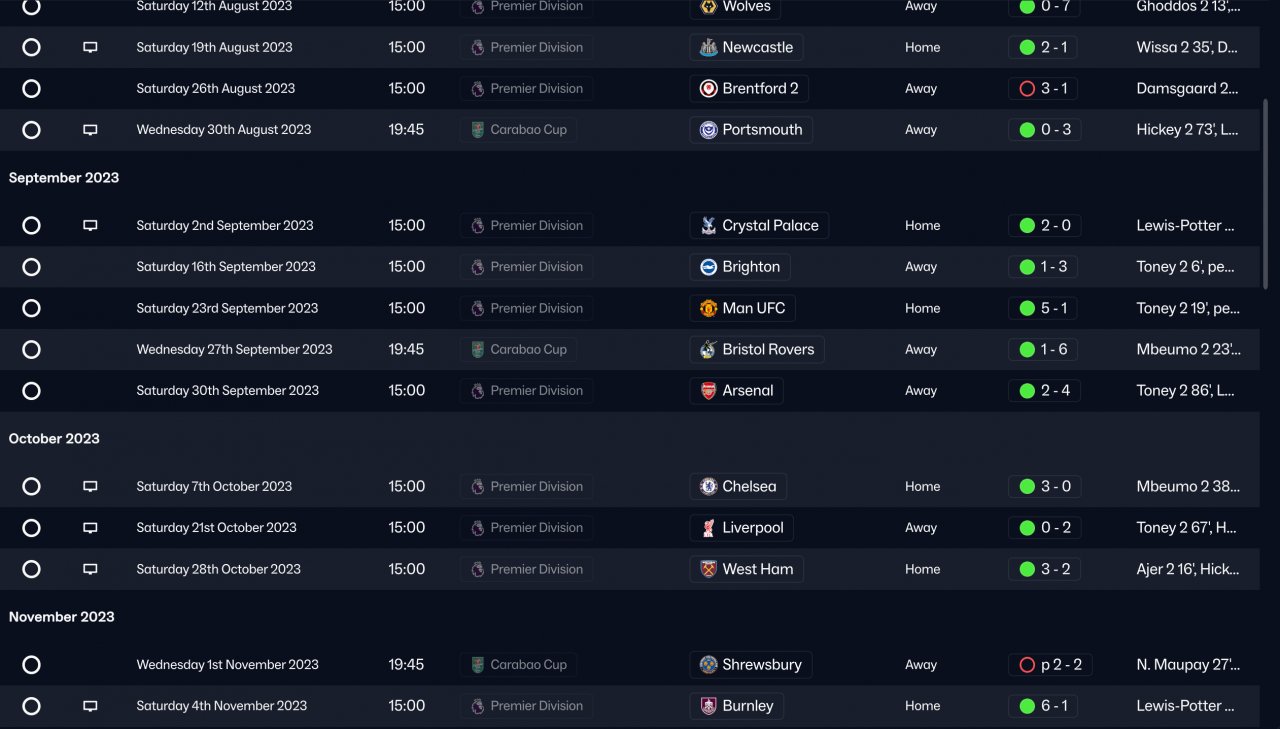
Task: Open the Bristol Rovers team link
Action: [x=767, y=350]
